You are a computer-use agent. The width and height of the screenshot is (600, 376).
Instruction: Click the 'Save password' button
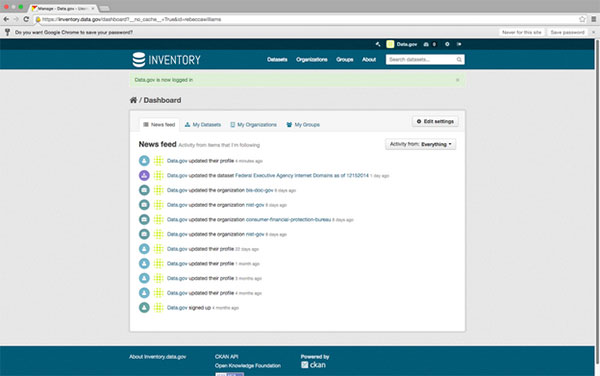pos(567,33)
